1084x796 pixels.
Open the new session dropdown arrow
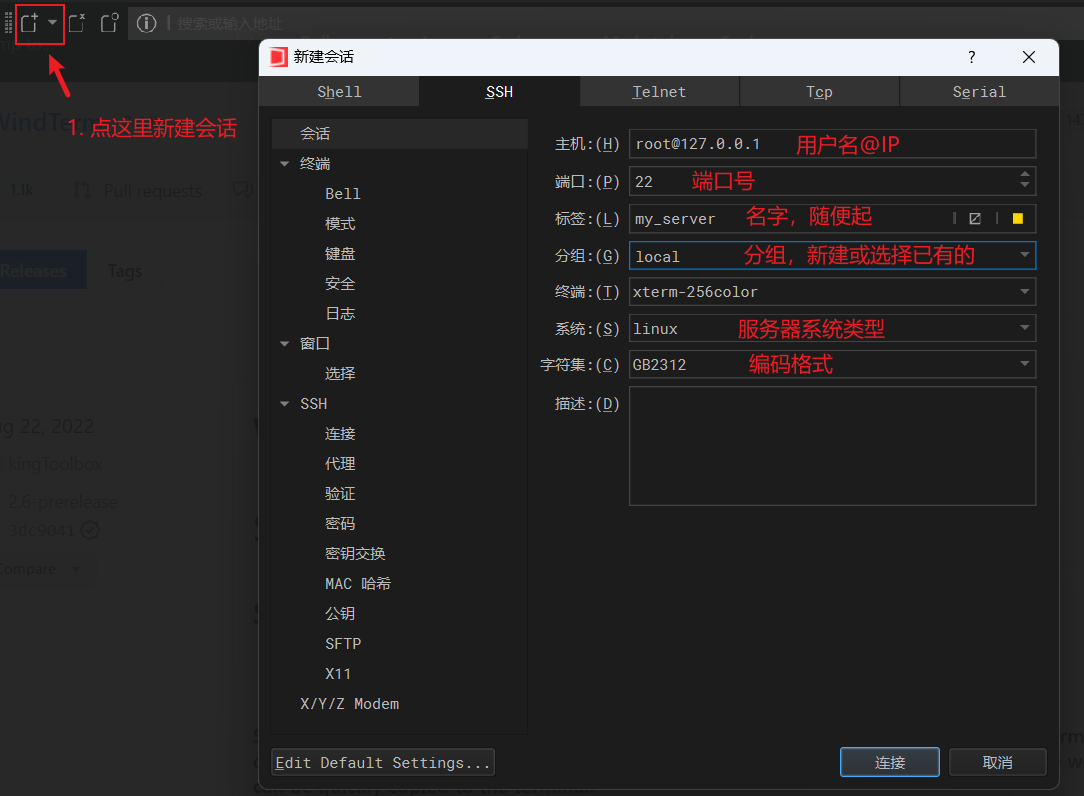pyautogui.click(x=53, y=22)
